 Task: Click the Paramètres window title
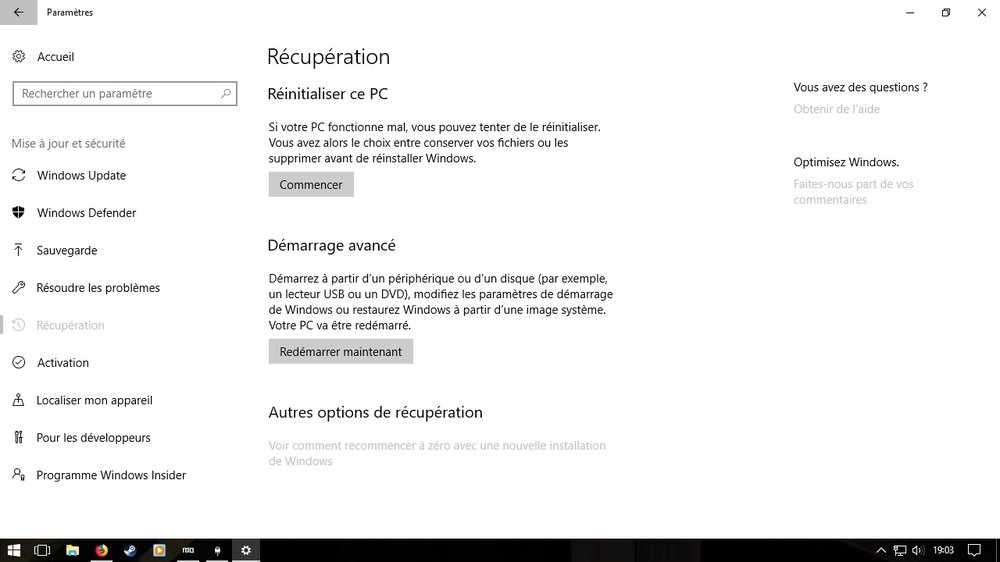coord(70,12)
